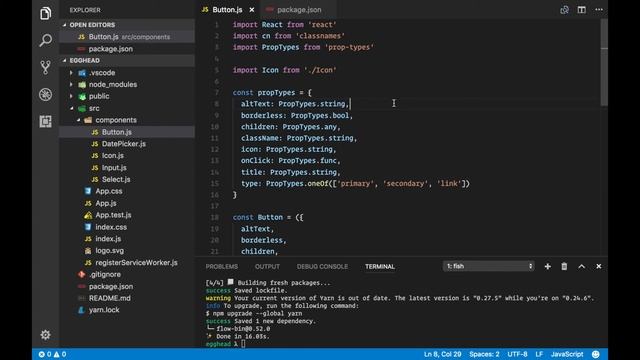The height and width of the screenshot is (360, 640).
Task: Open yarn.lock in the file tree
Action: (x=127, y=310)
